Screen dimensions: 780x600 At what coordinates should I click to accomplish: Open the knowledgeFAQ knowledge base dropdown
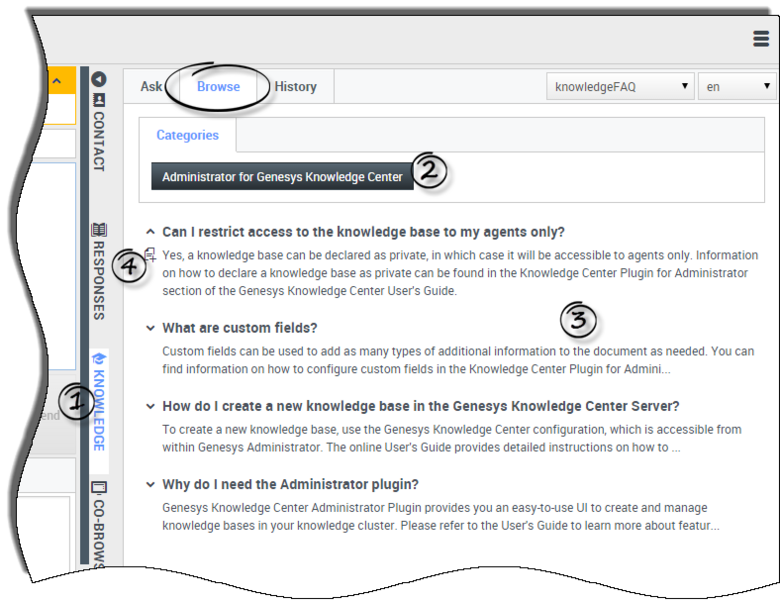pos(620,87)
